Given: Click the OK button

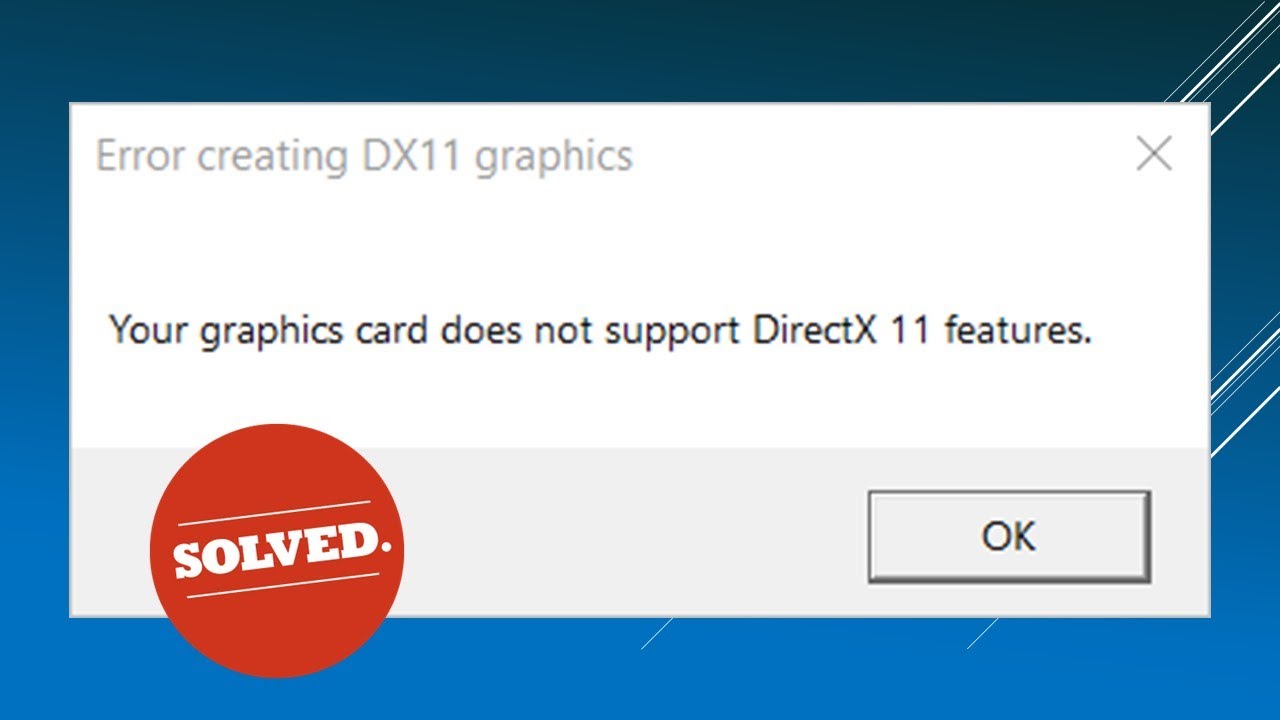Looking at the screenshot, I should coord(1009,536).
